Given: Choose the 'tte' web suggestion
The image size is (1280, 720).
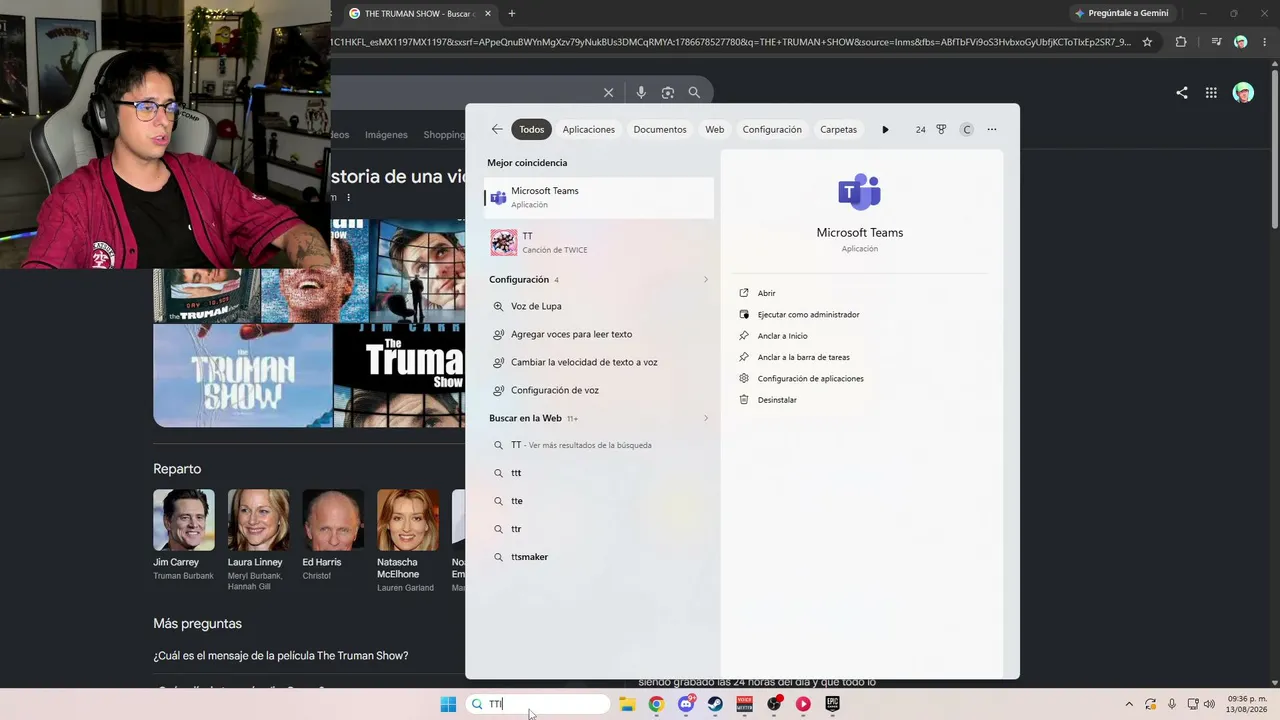Looking at the screenshot, I should [599, 501].
